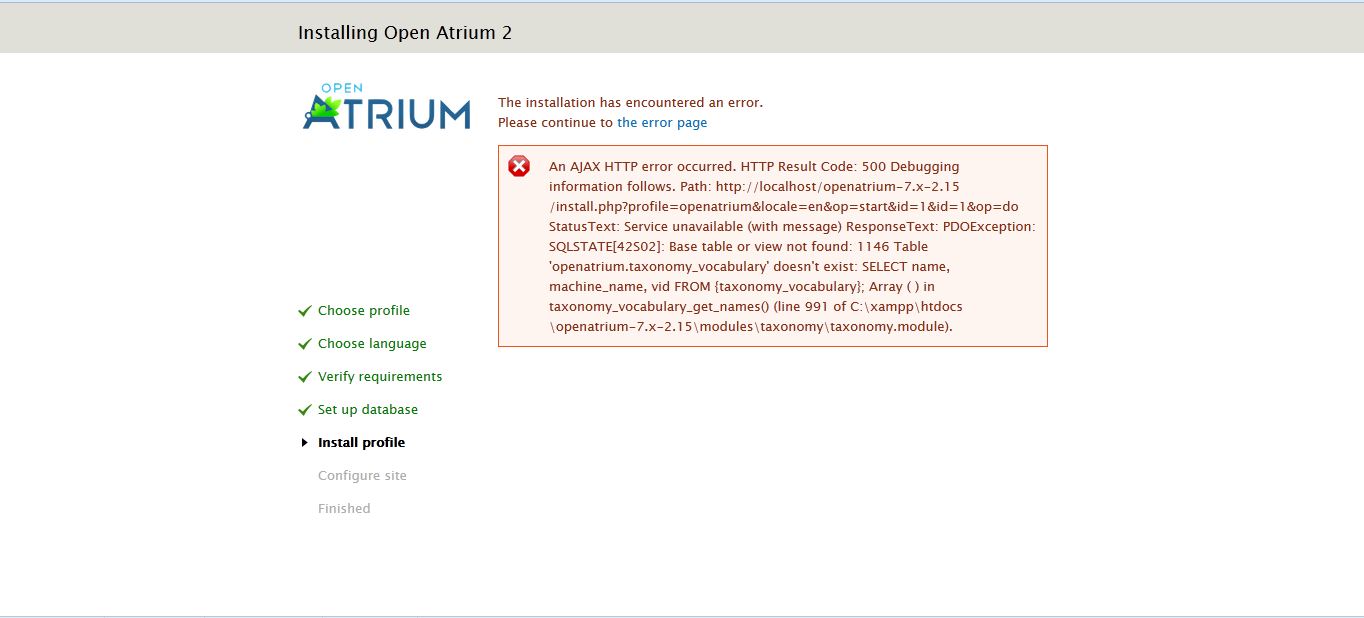Click the Finished step label

[344, 508]
